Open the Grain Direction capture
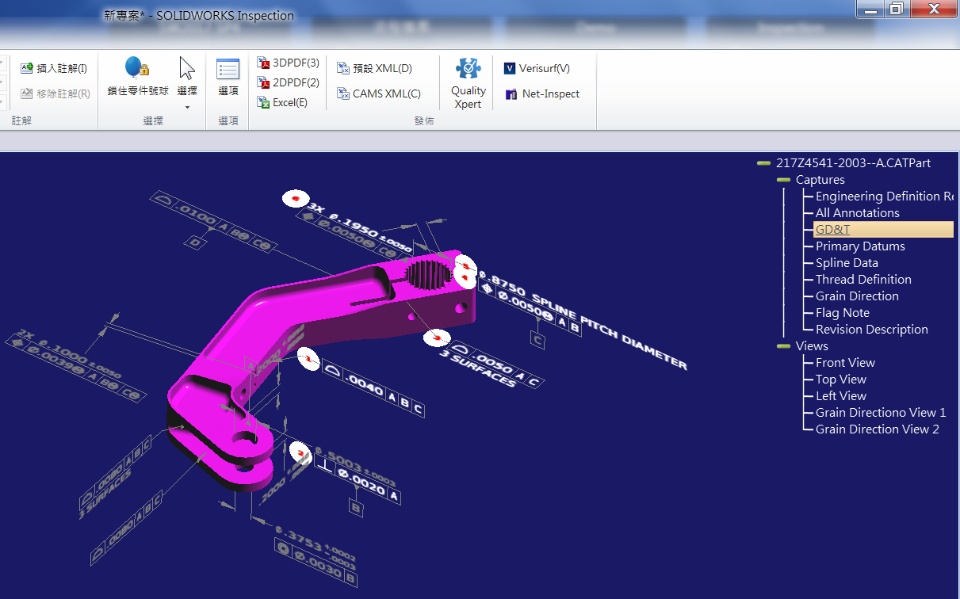 857,296
